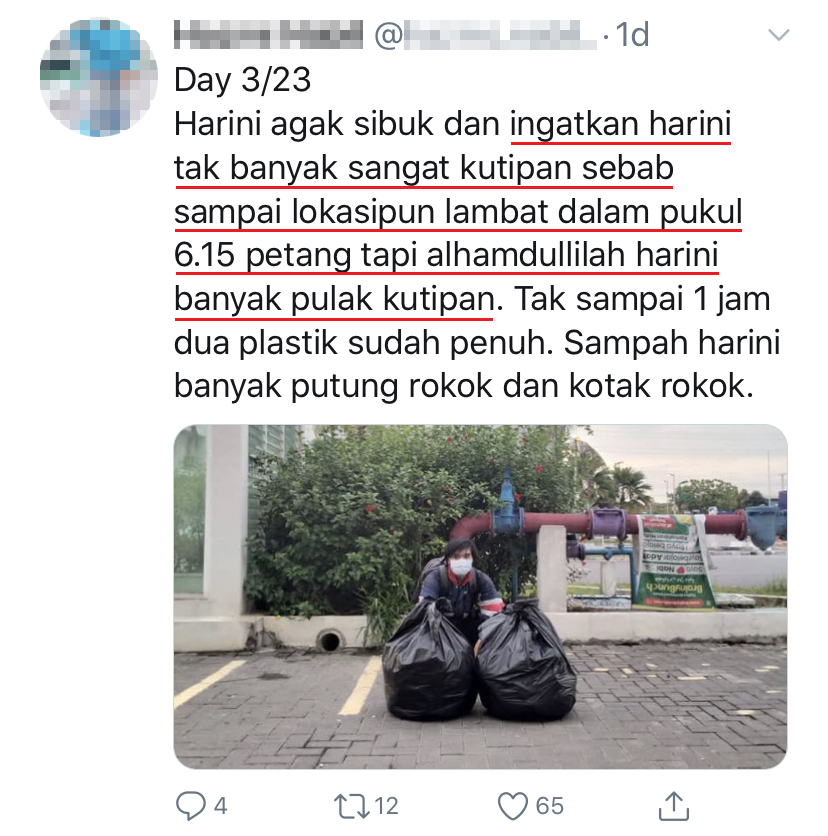The height and width of the screenshot is (836, 828).
Task: Open the author's blurred display name
Action: (x=268, y=35)
